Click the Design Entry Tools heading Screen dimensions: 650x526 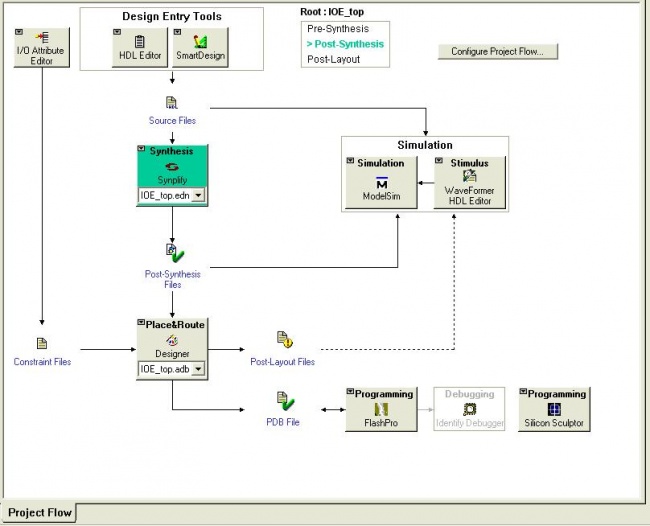(x=172, y=17)
